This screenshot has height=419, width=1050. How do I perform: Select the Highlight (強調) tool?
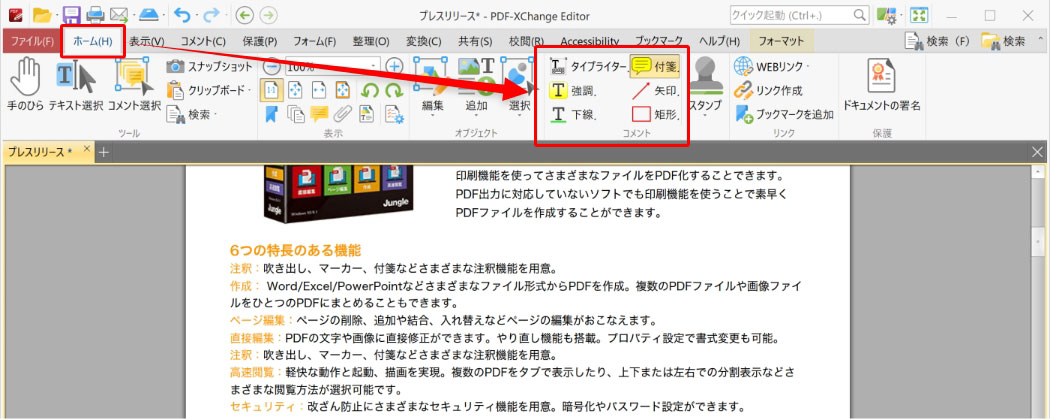[x=573, y=90]
